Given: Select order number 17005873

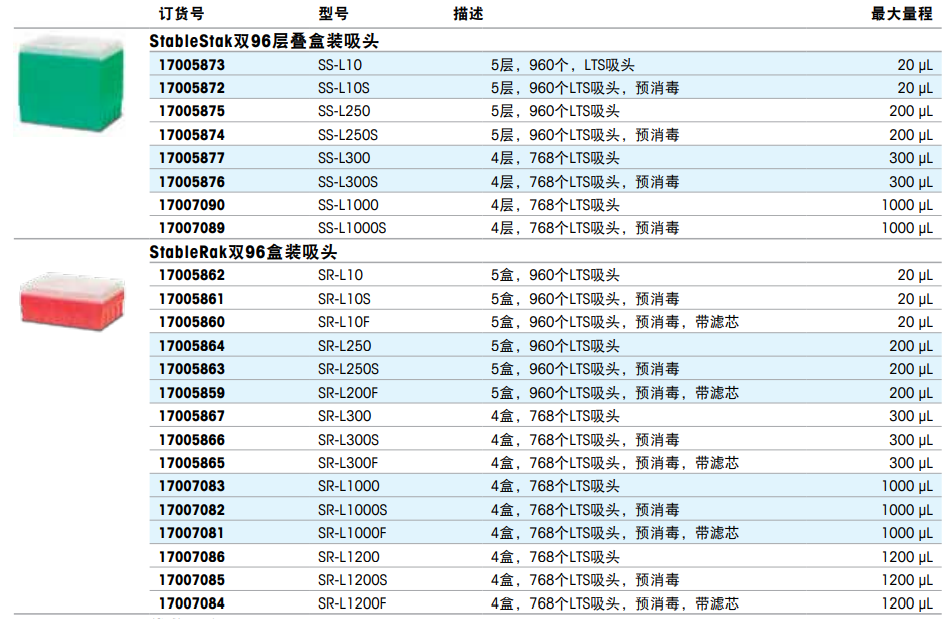Looking at the screenshot, I should [192, 65].
